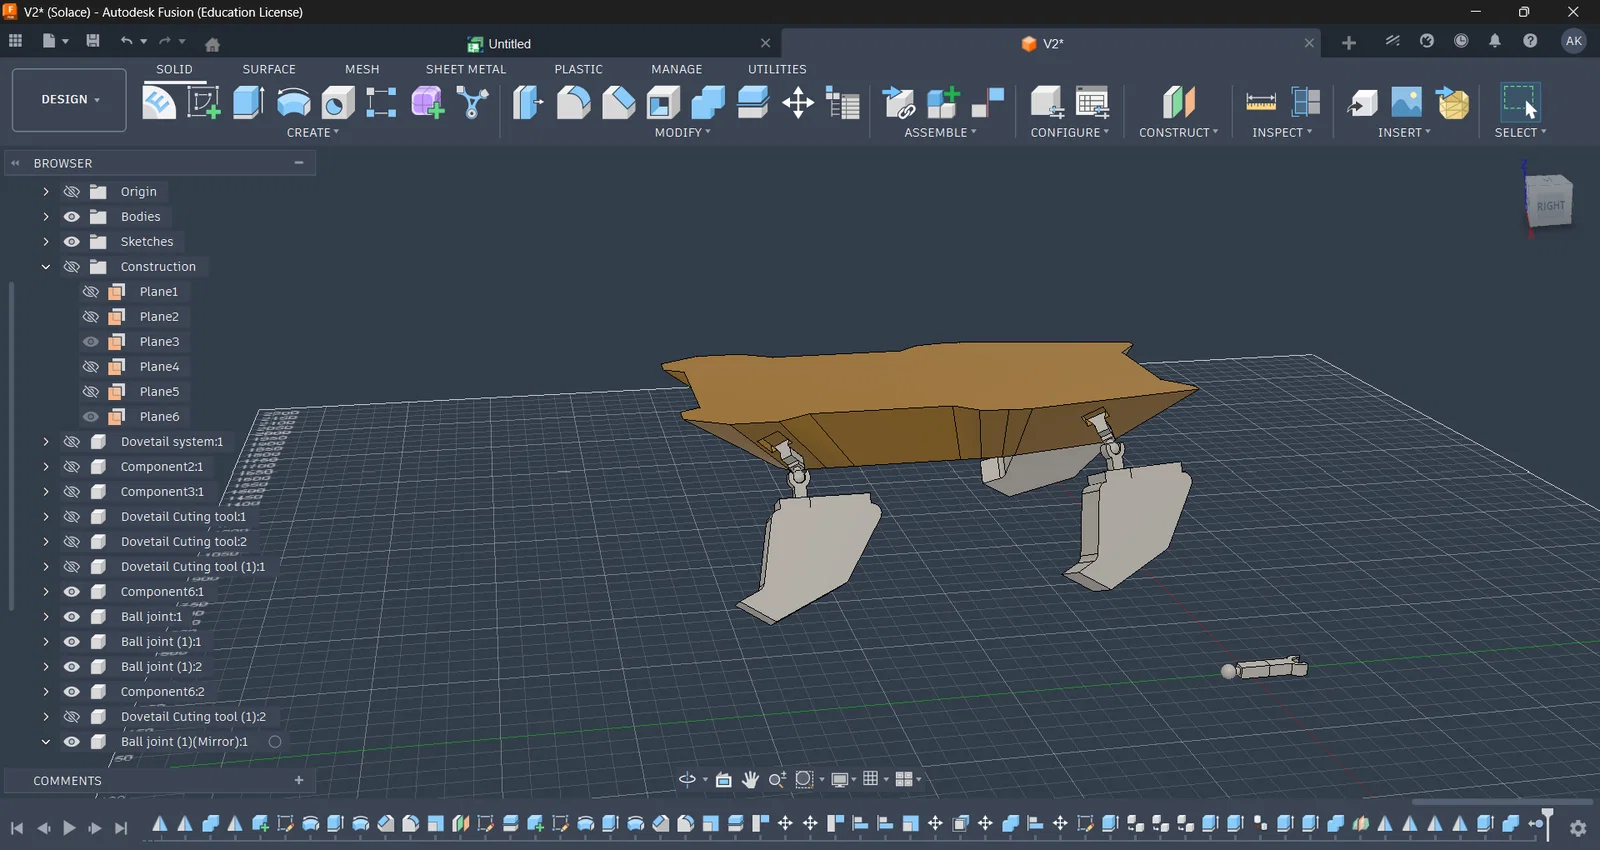This screenshot has width=1600, height=850.
Task: Click the Move/Copy tool icon
Action: 798,102
